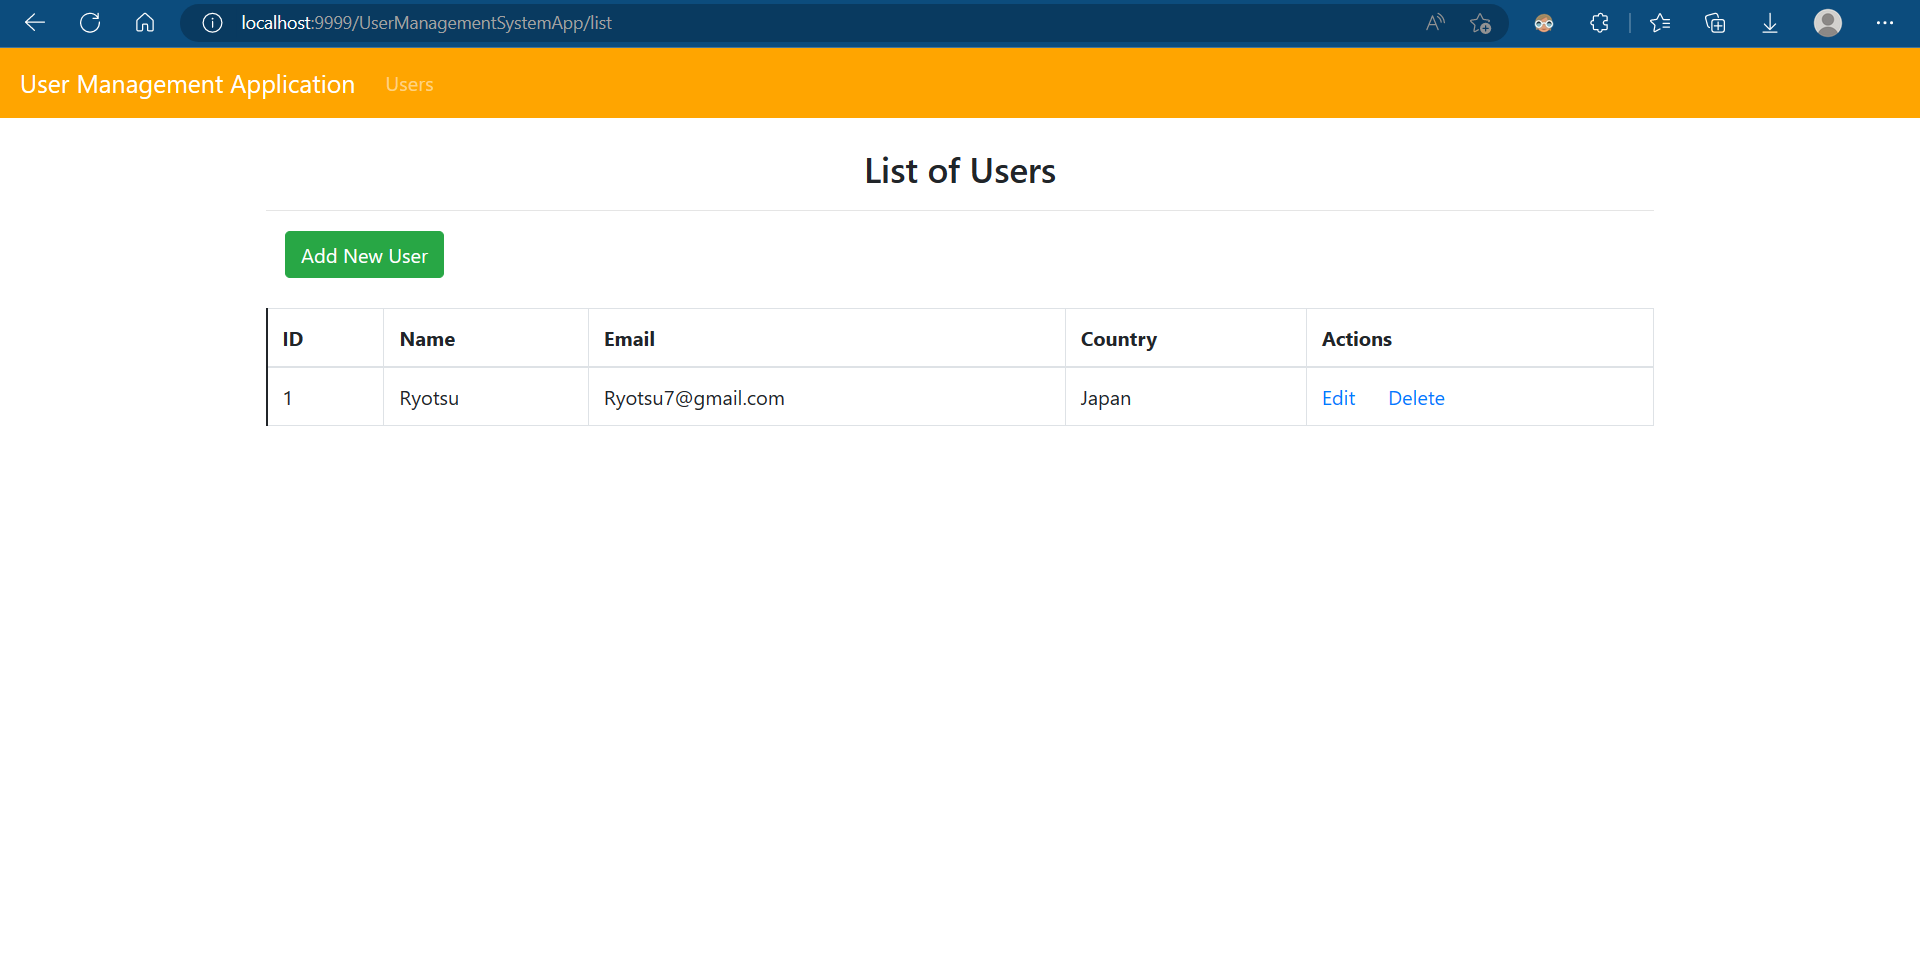The width and height of the screenshot is (1920, 957).
Task: Click the Add New User button
Action: pyautogui.click(x=363, y=255)
